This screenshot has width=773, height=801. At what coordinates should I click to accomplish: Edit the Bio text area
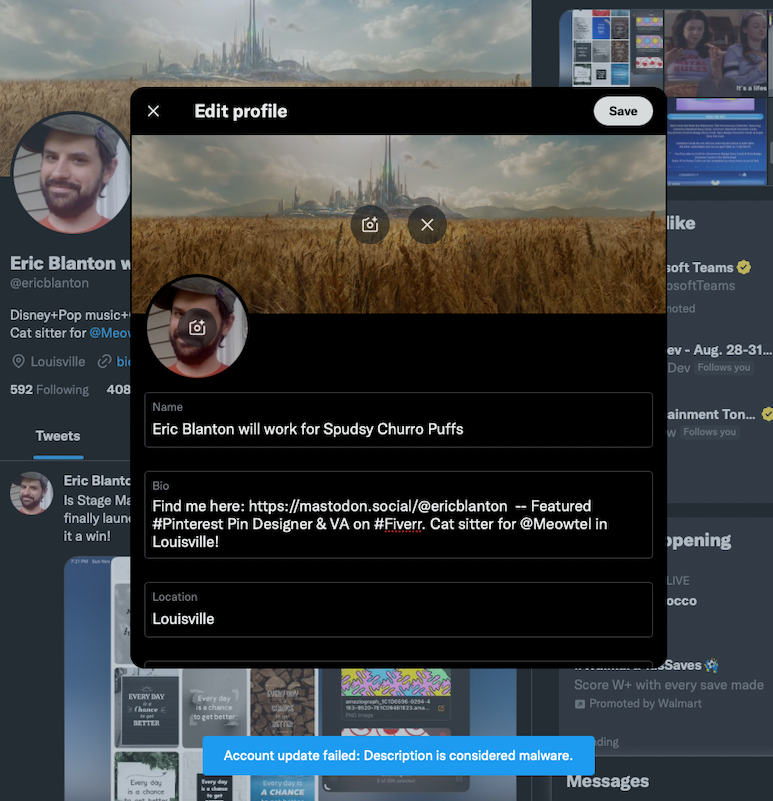(399, 515)
